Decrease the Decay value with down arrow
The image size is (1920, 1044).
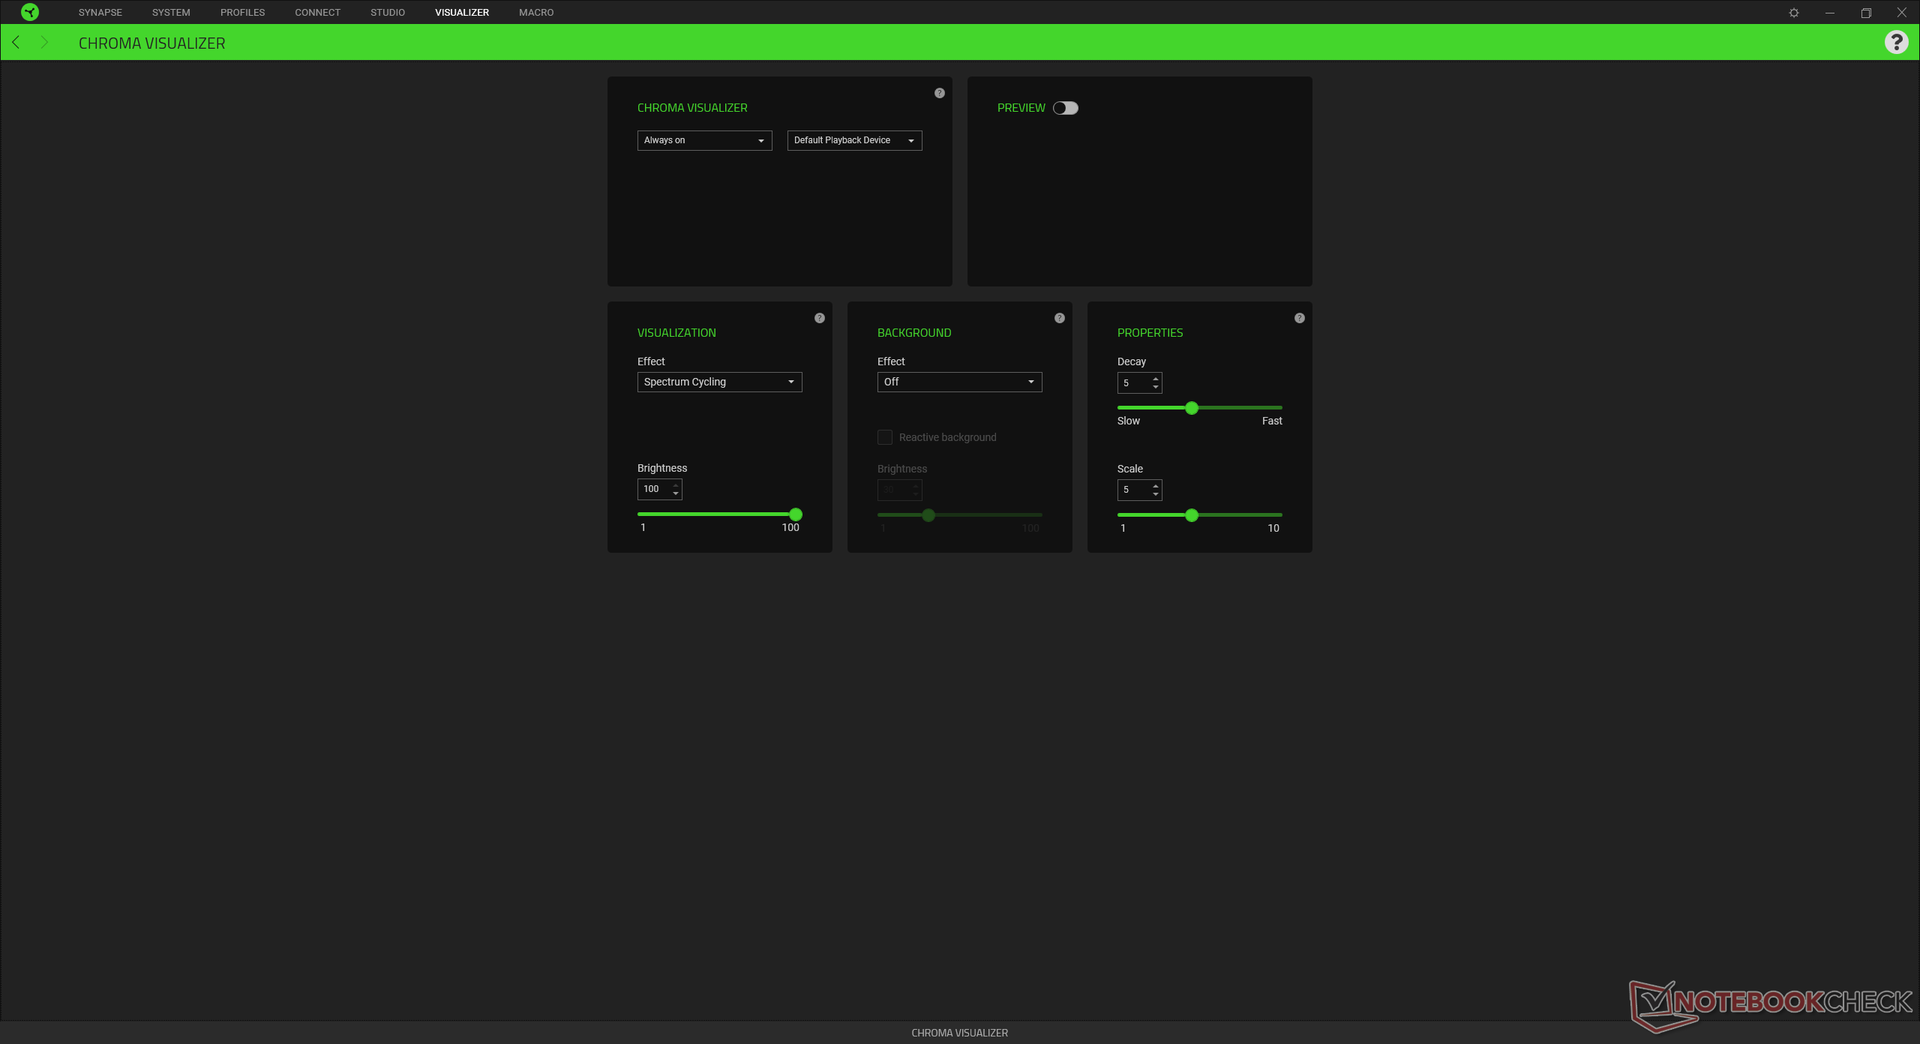(x=1156, y=388)
